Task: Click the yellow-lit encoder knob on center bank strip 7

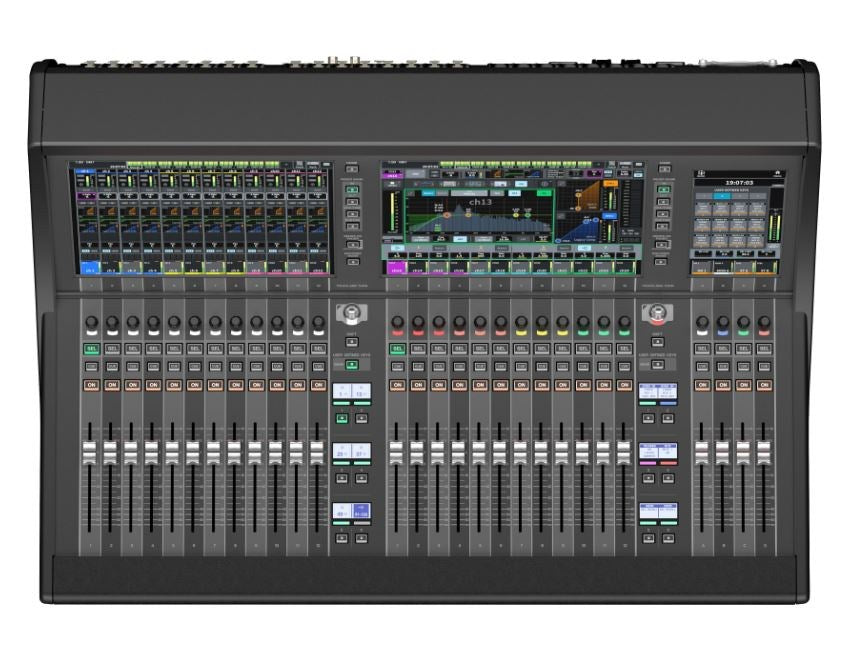Action: coord(521,322)
